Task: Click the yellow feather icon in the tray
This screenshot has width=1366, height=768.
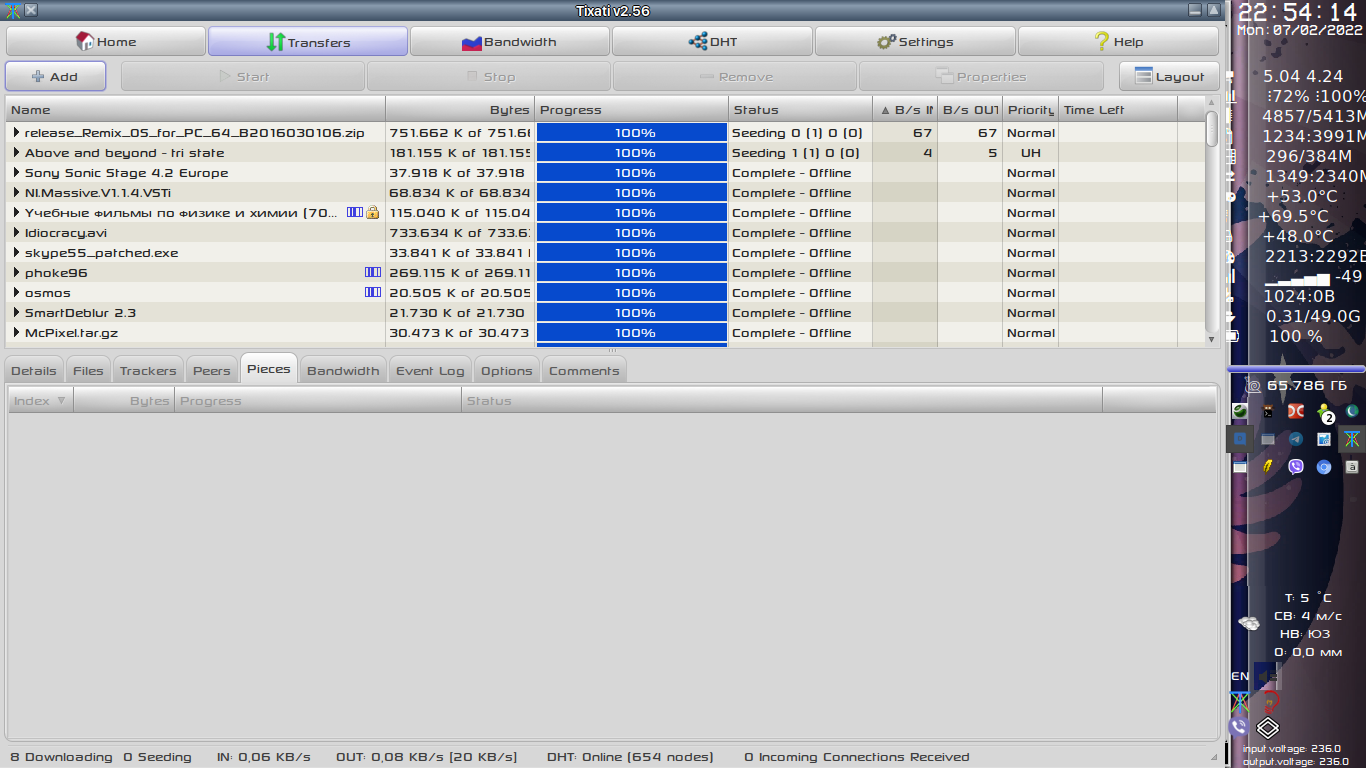Action: [1268, 466]
